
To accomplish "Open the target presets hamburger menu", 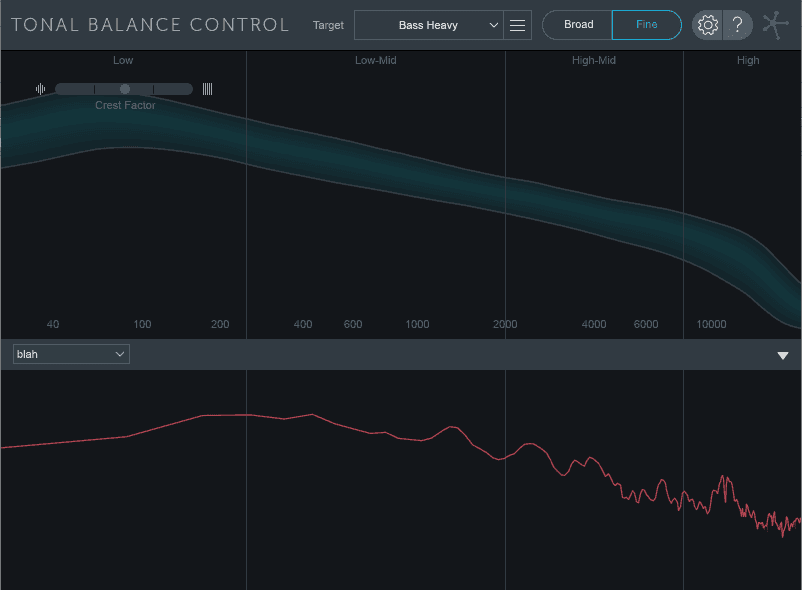I will tap(518, 25).
